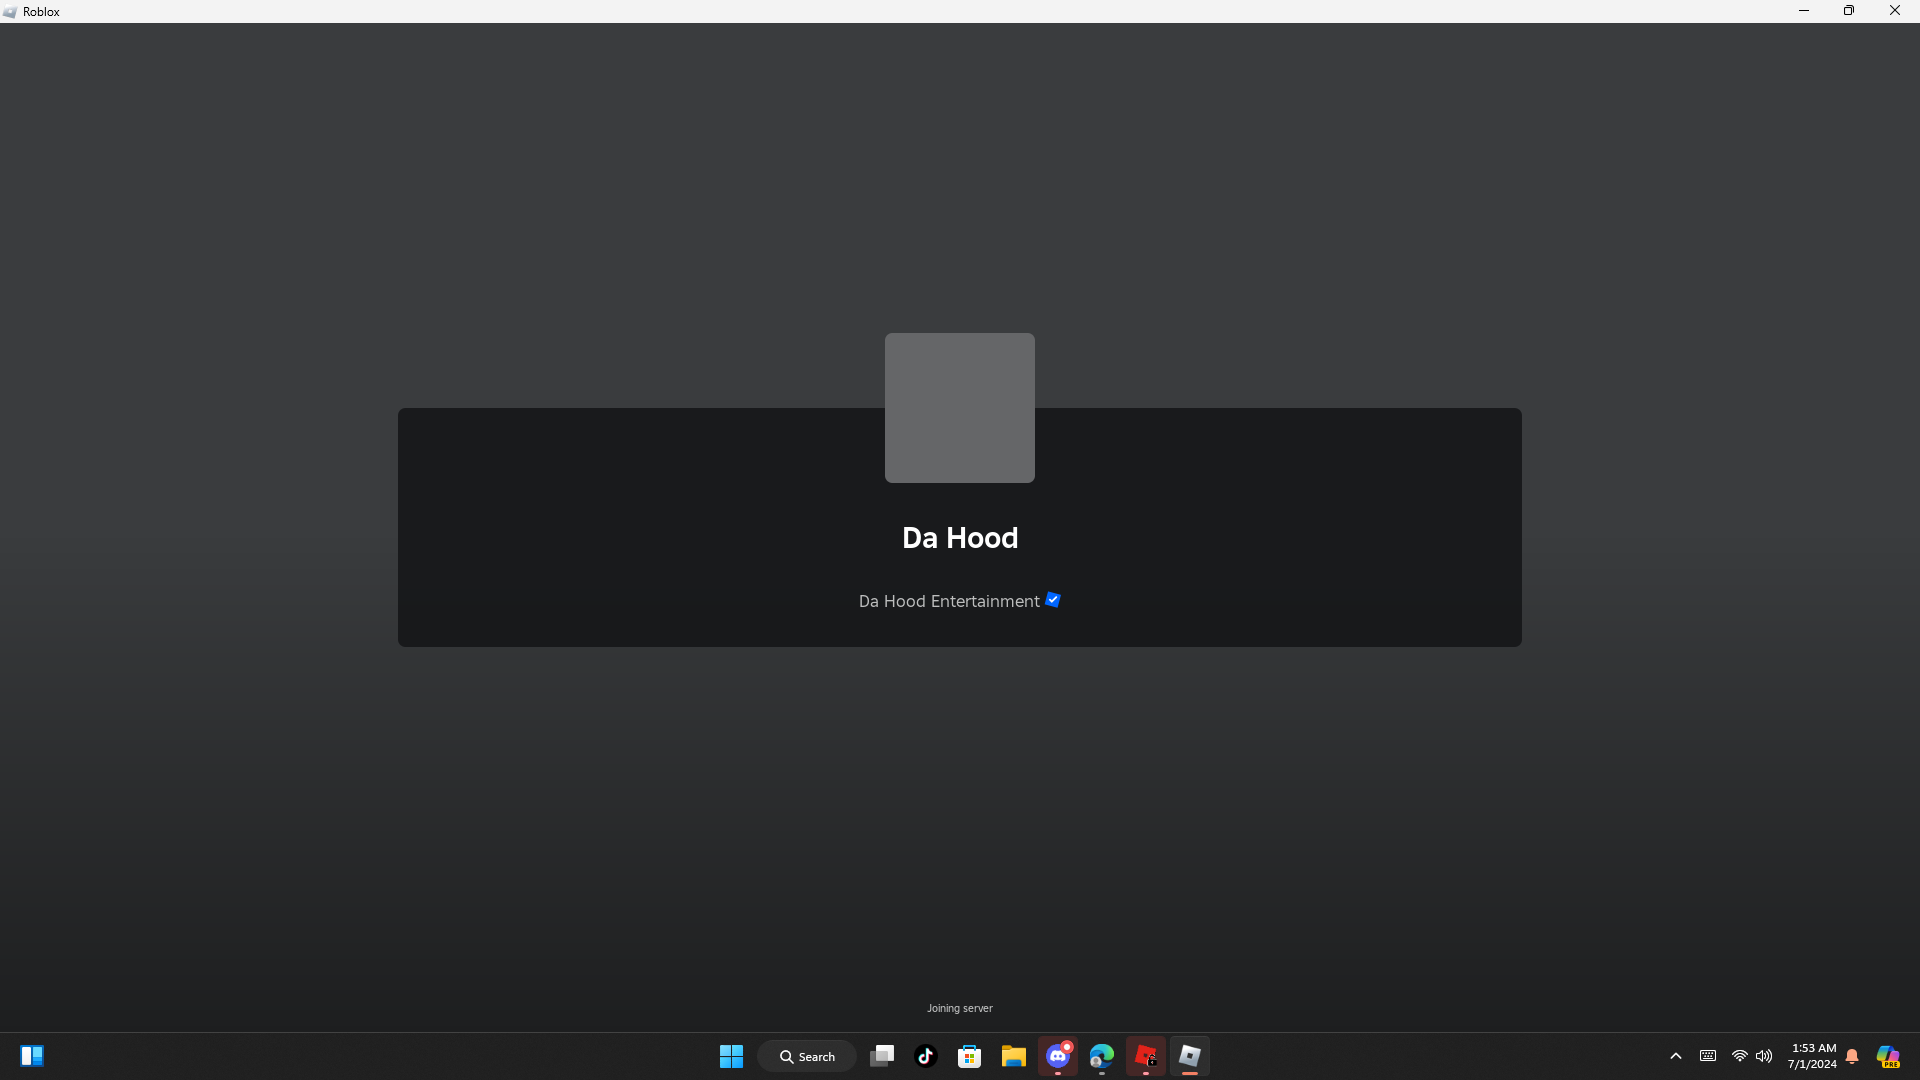Image resolution: width=1920 pixels, height=1080 pixels.
Task: Open the Windows Start menu
Action: [x=732, y=1056]
